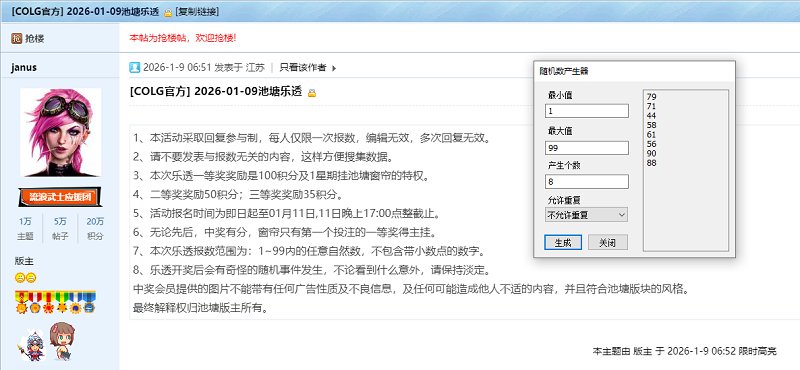Select the generated number 58
800x370 pixels.
(651, 125)
